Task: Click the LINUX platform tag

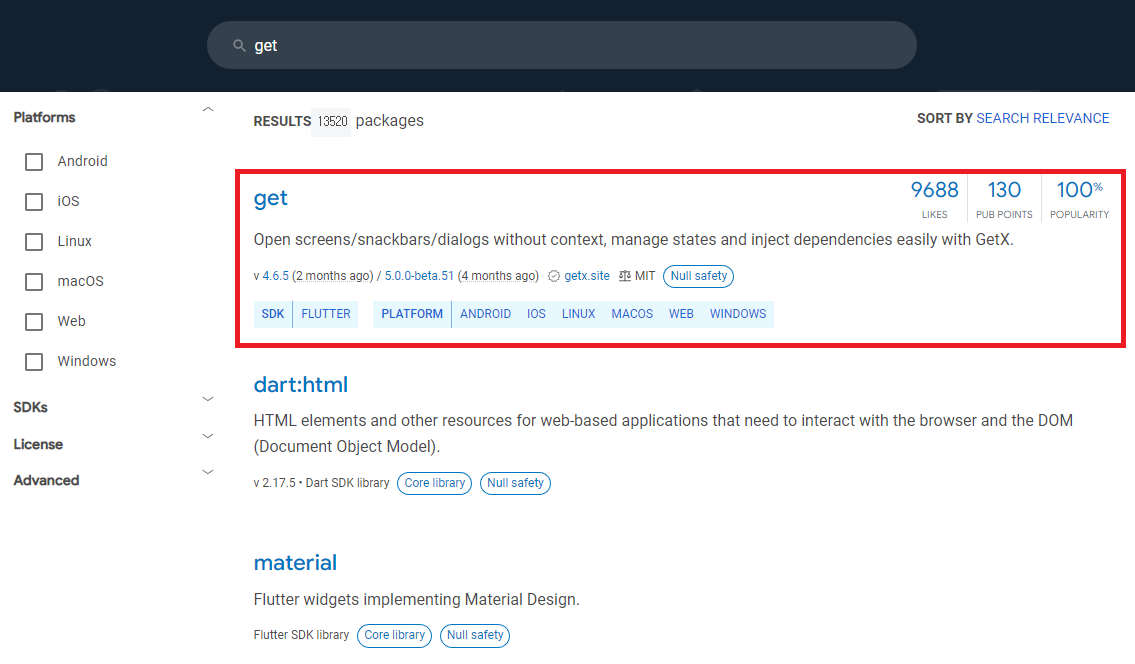Action: tap(578, 314)
